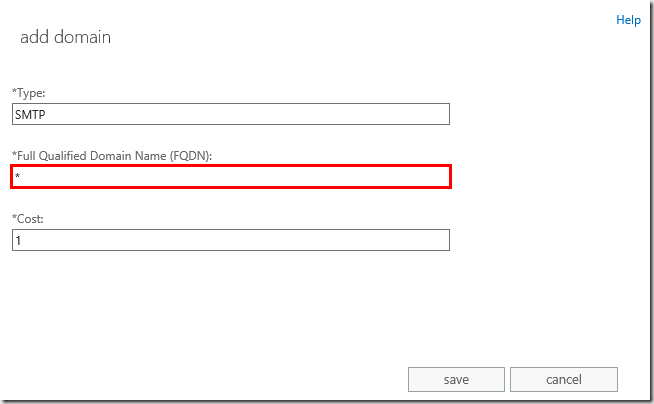Click the Full Qualified Domain Name field
The height and width of the screenshot is (404, 654).
pyautogui.click(x=231, y=177)
